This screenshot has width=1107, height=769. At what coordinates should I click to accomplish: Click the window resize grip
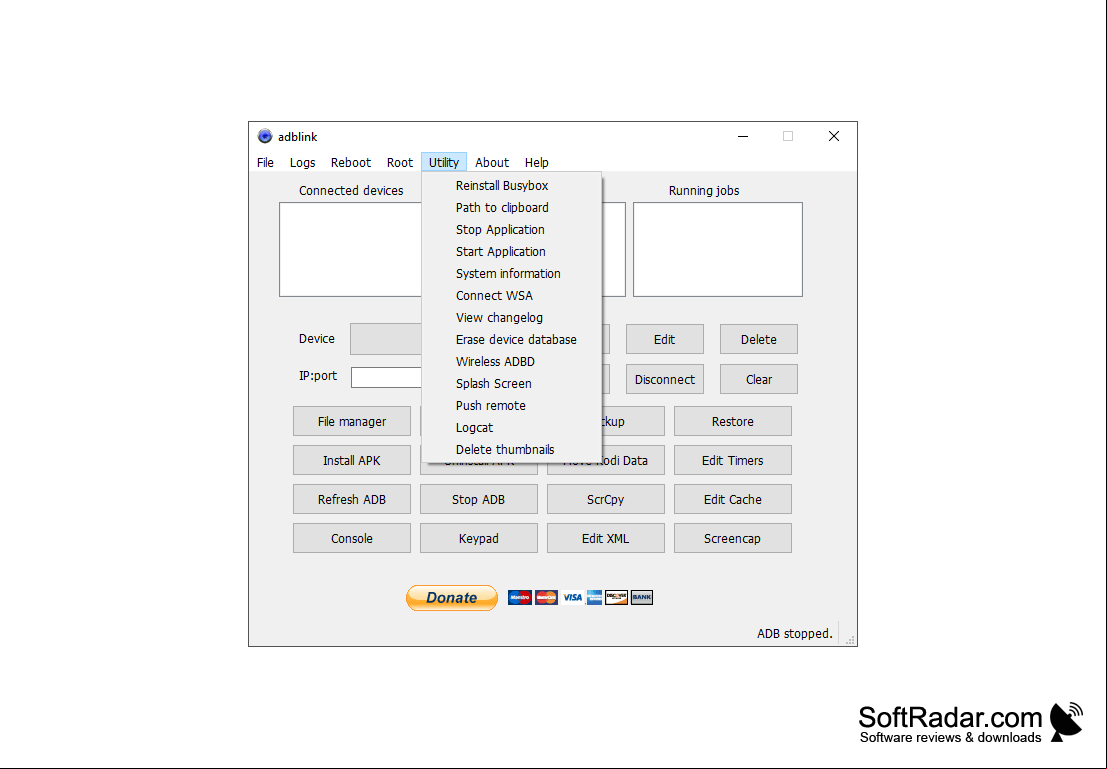850,640
